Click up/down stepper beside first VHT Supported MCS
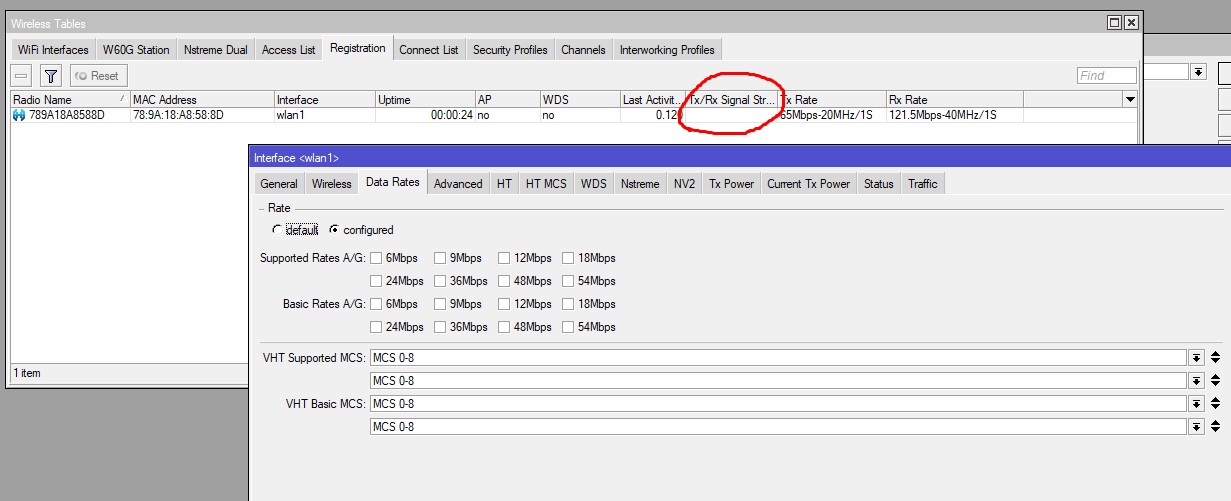Image resolution: width=1231 pixels, height=501 pixels. pyautogui.click(x=1215, y=357)
